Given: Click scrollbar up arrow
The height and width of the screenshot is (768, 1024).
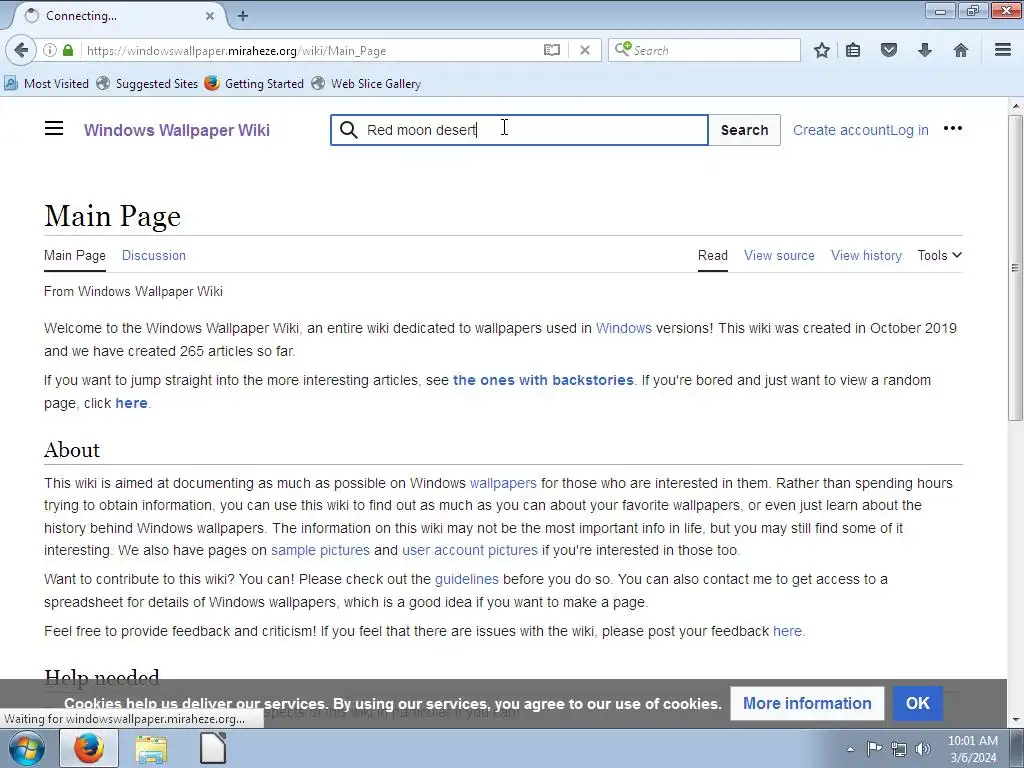Looking at the screenshot, I should coord(1015,105).
